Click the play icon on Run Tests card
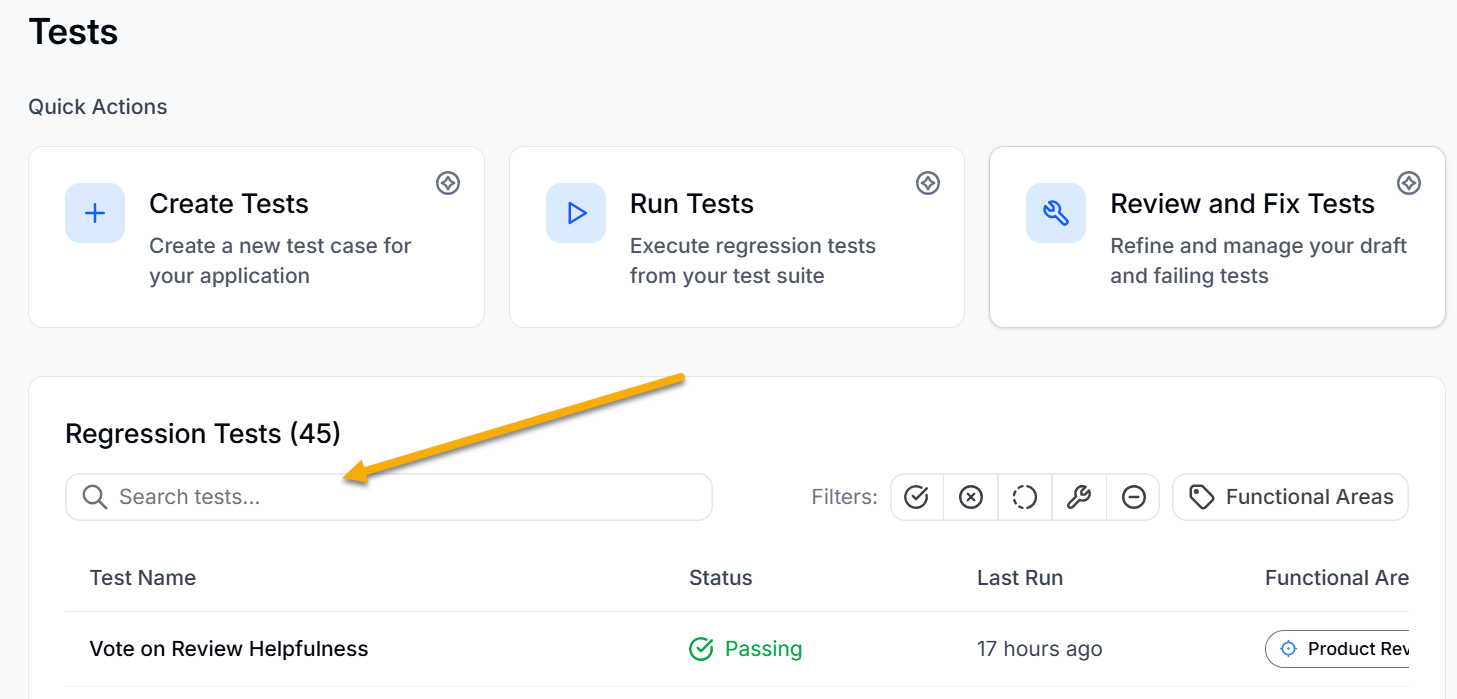This screenshot has height=699, width=1457. click(x=575, y=213)
